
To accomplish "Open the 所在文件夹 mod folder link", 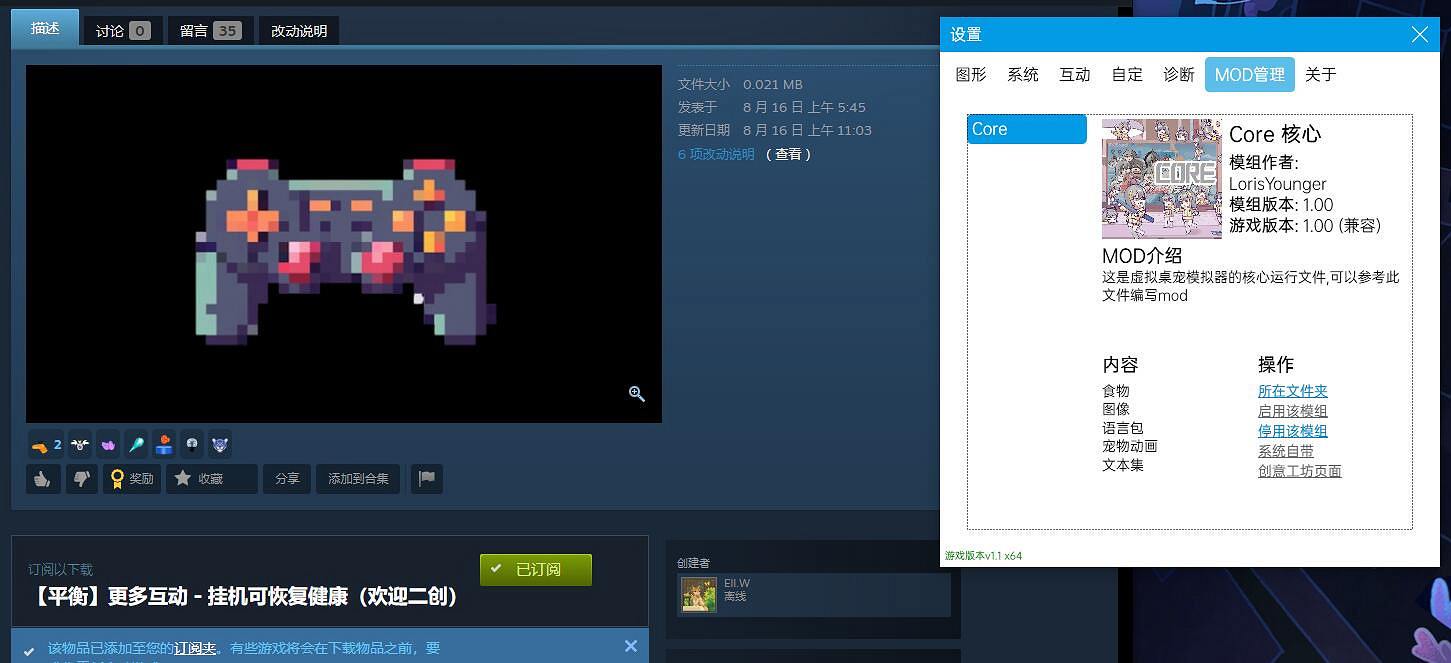I will point(1292,390).
